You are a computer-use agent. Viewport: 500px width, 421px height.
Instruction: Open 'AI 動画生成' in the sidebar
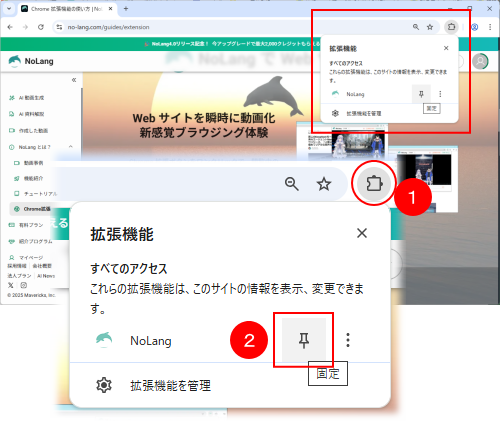click(x=27, y=98)
